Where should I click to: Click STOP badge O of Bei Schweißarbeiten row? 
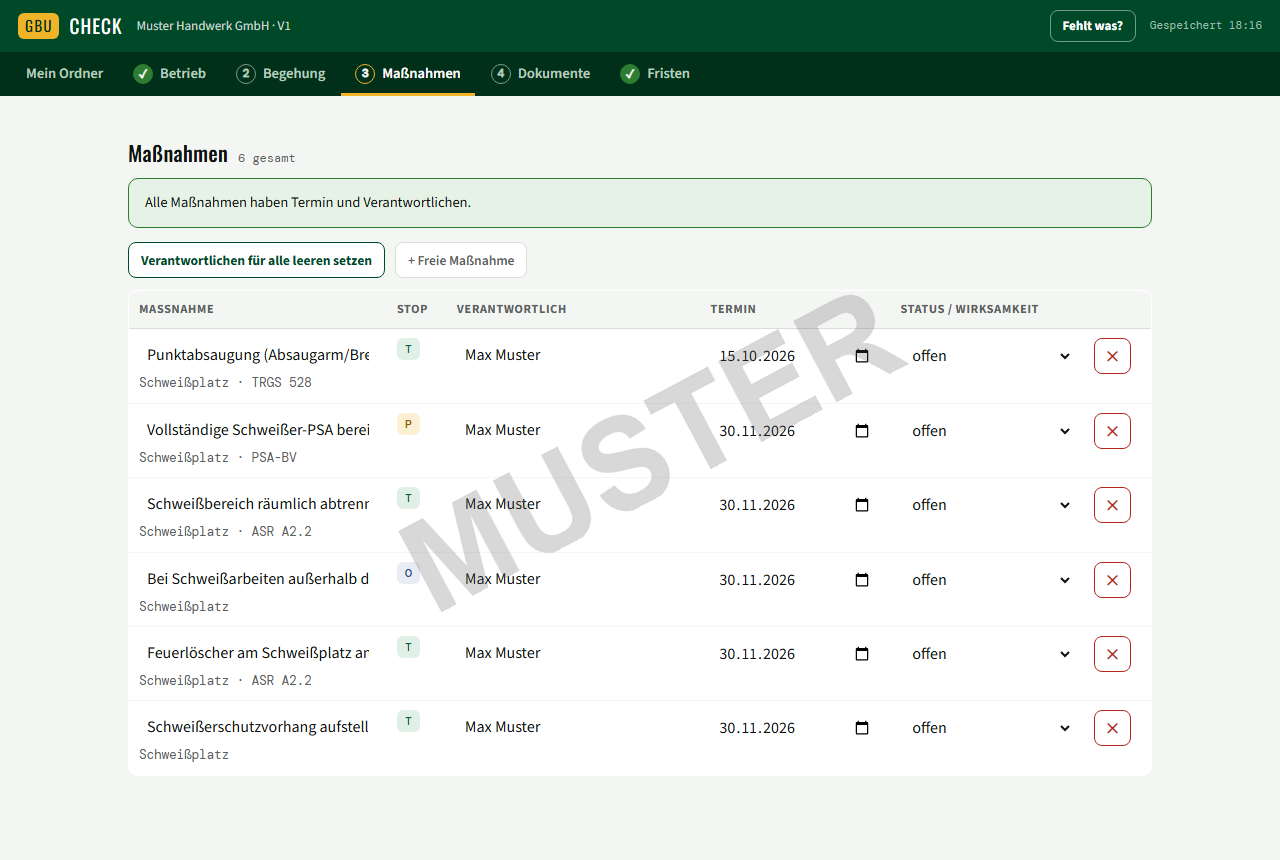tap(408, 573)
